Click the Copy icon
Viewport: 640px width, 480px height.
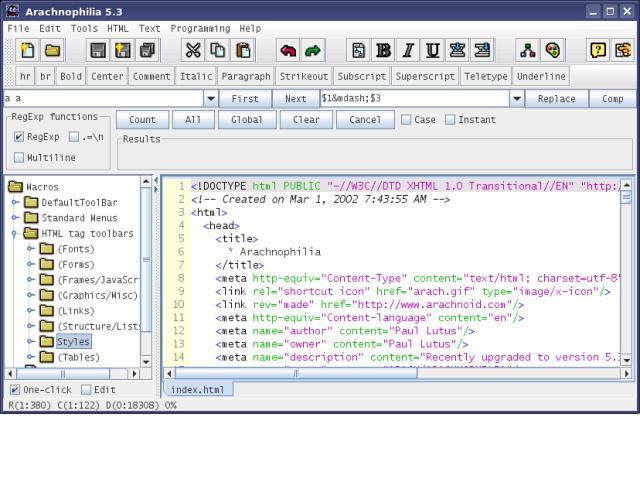218,51
